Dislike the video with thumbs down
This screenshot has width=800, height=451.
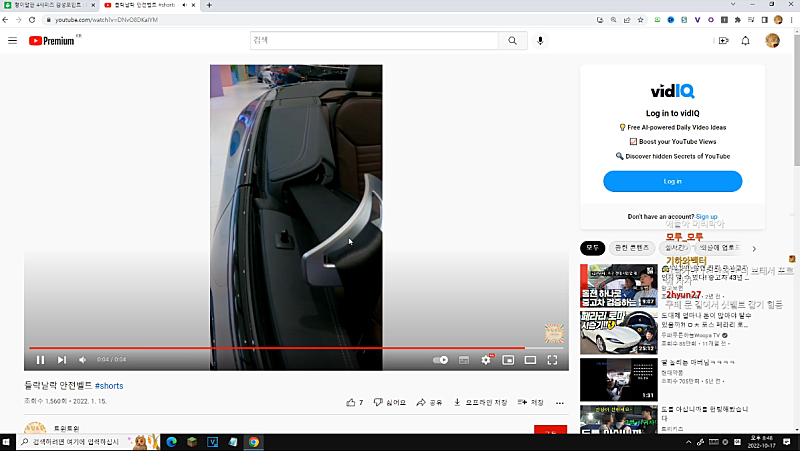[390, 403]
